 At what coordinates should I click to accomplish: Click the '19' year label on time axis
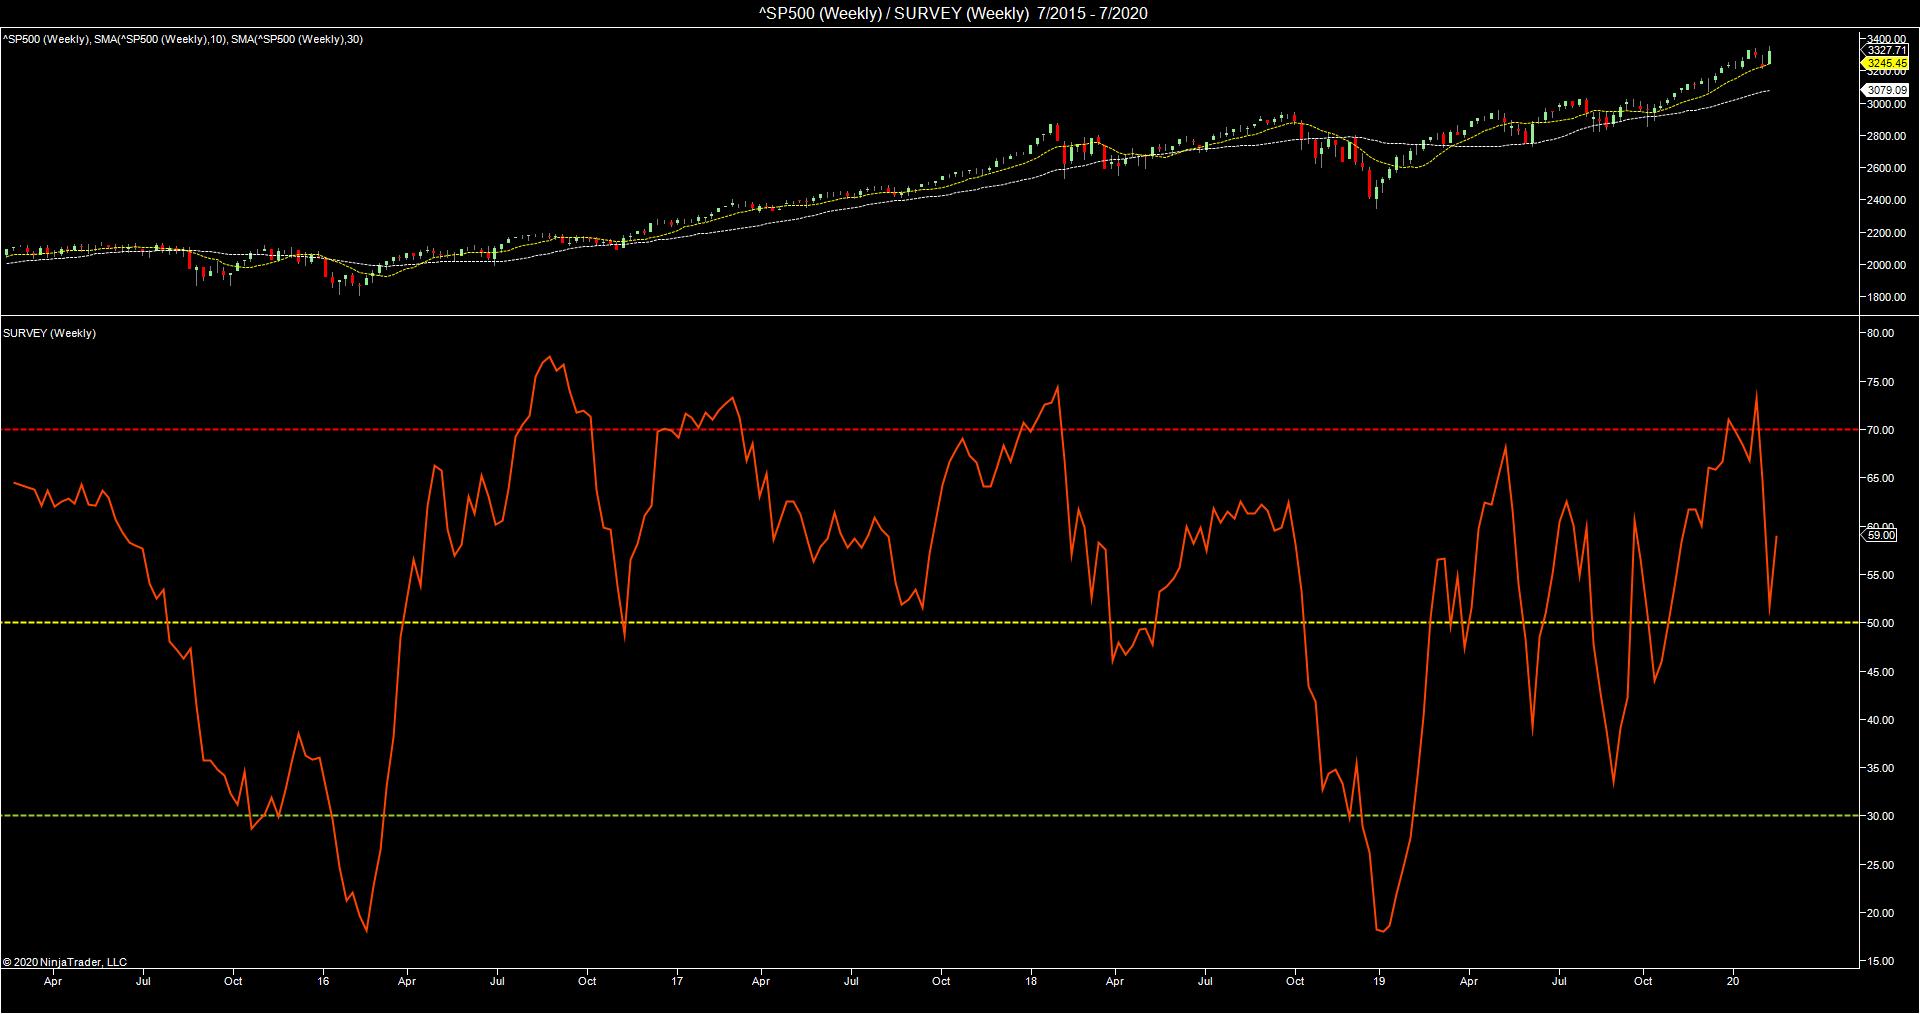pyautogui.click(x=1380, y=981)
